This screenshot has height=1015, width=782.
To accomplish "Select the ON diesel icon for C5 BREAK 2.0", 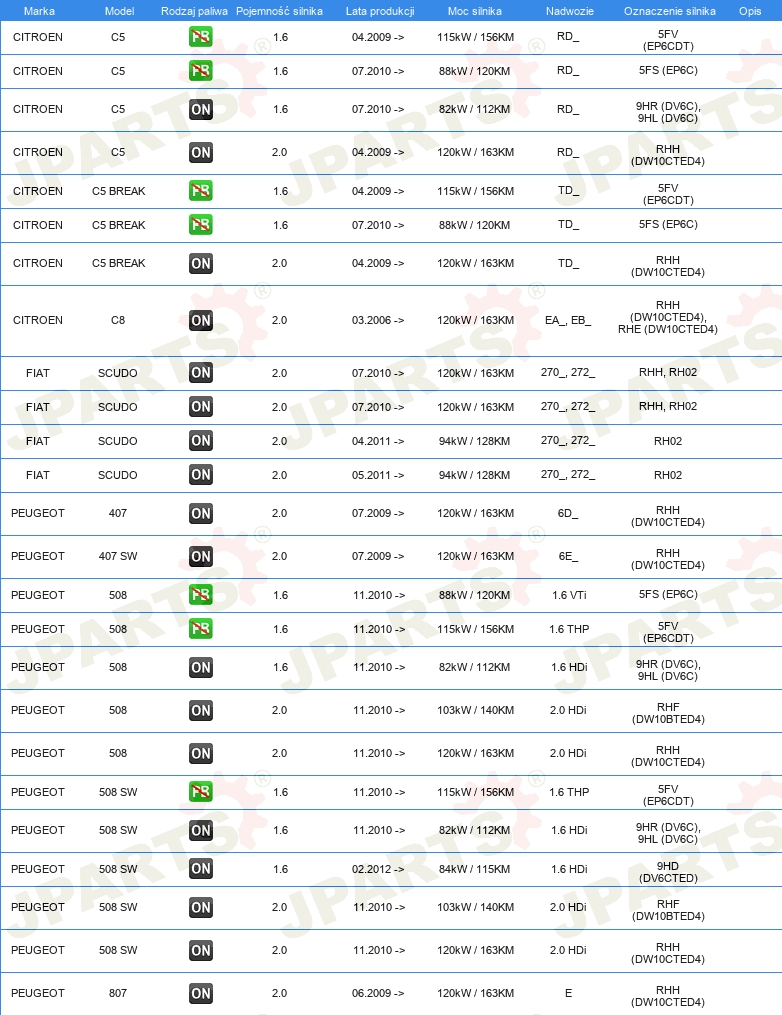I will (201, 263).
